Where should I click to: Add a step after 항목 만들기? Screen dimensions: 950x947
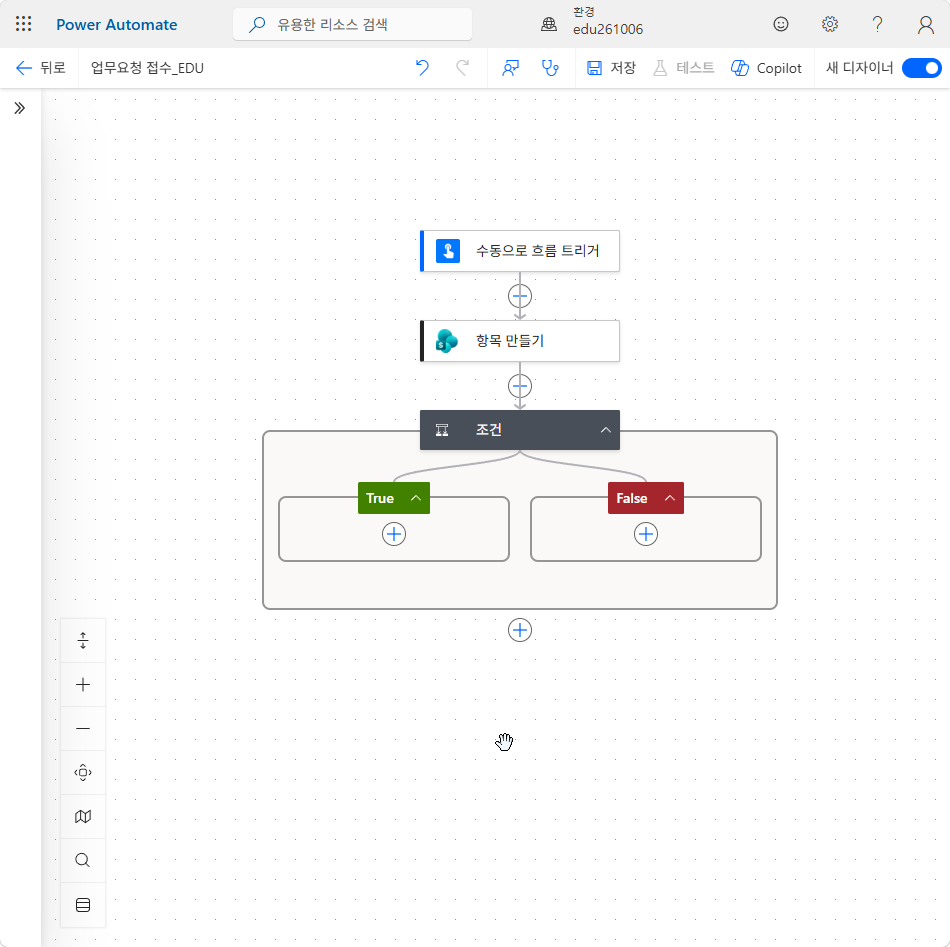coord(520,386)
